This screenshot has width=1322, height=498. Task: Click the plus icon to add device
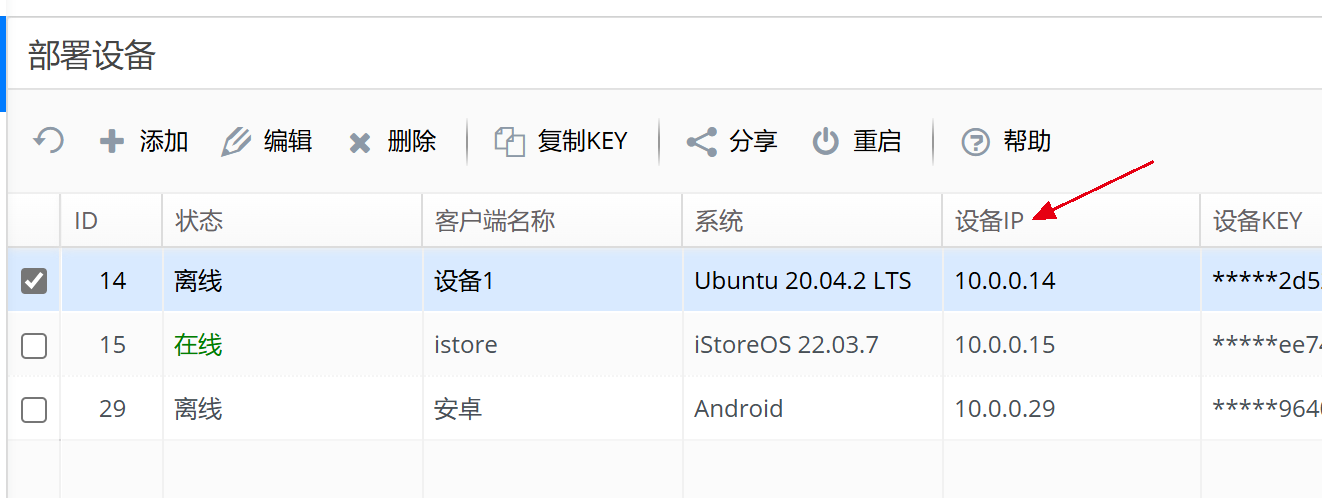[112, 142]
